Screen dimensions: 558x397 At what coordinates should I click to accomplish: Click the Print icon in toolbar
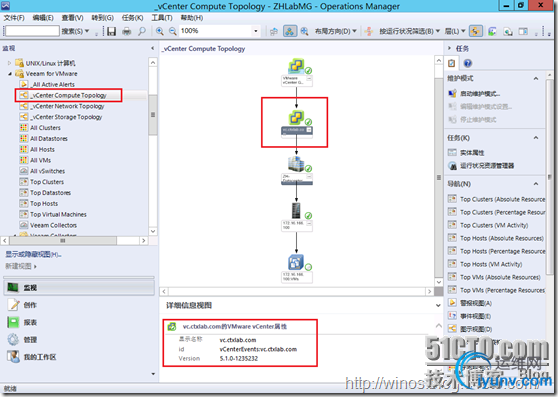(127, 31)
